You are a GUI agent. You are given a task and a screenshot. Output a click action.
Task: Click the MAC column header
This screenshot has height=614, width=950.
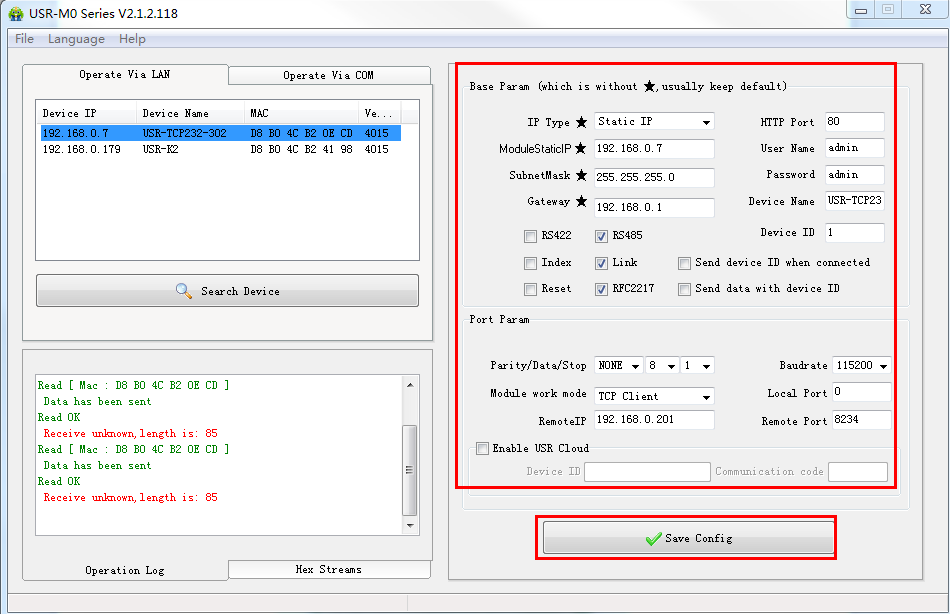coord(302,113)
